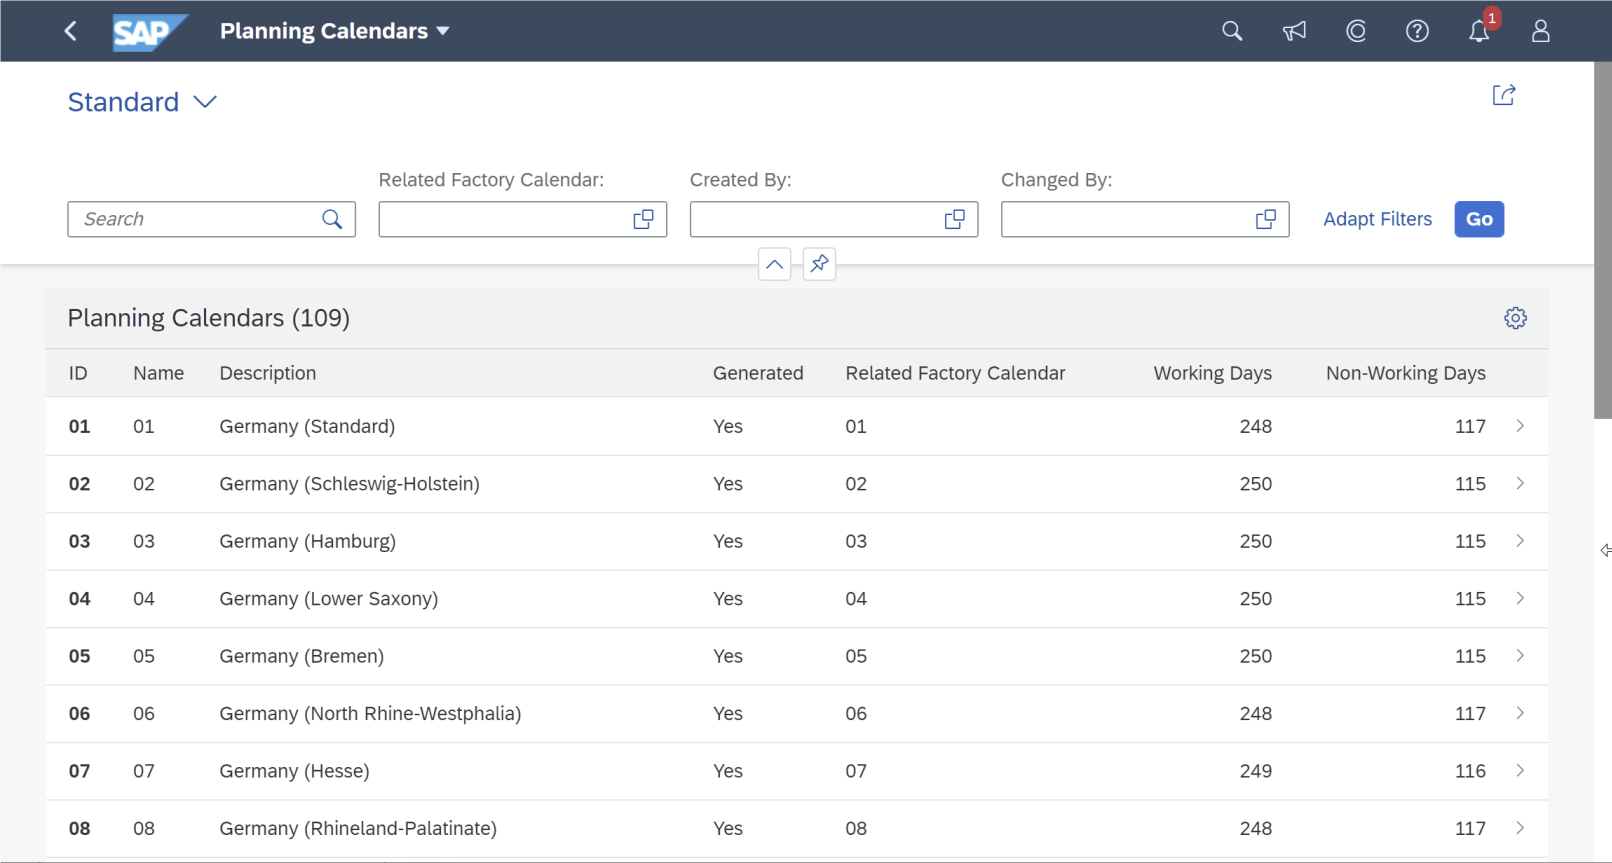
Task: Open value help for Related Factory Calendar
Action: point(643,219)
